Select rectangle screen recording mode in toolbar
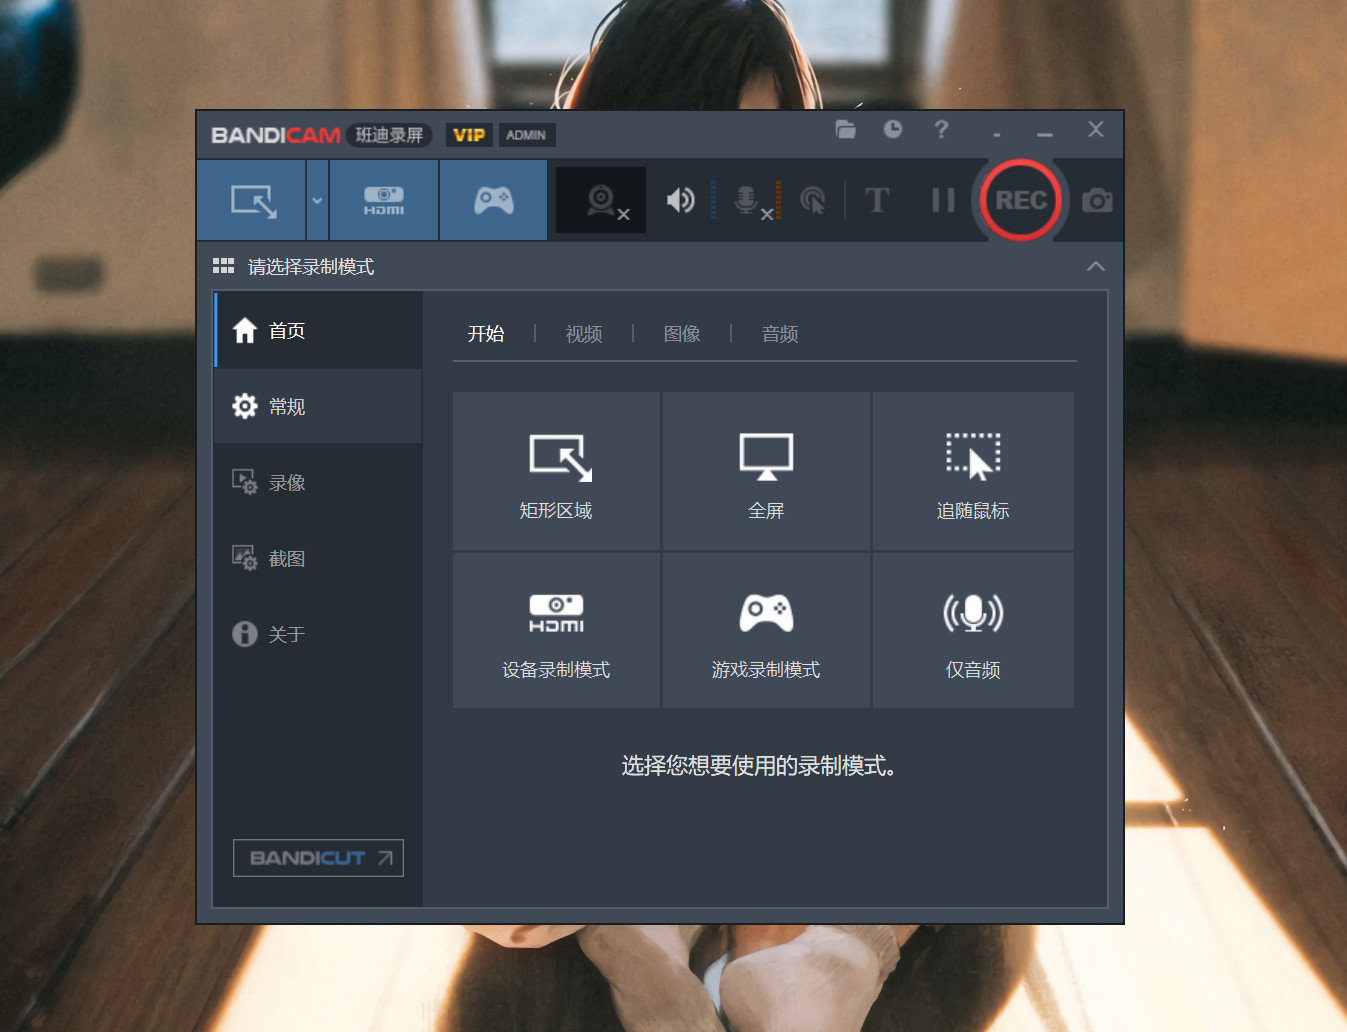Screen dimensions: 1347x1032 tap(252, 200)
